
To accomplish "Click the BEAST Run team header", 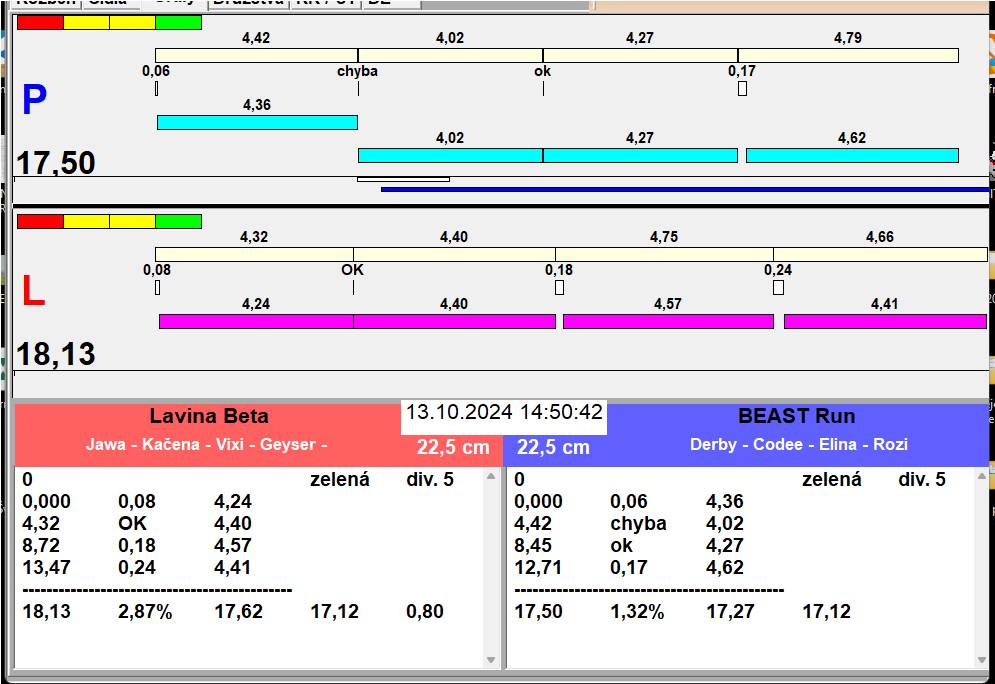I will pos(796,417).
